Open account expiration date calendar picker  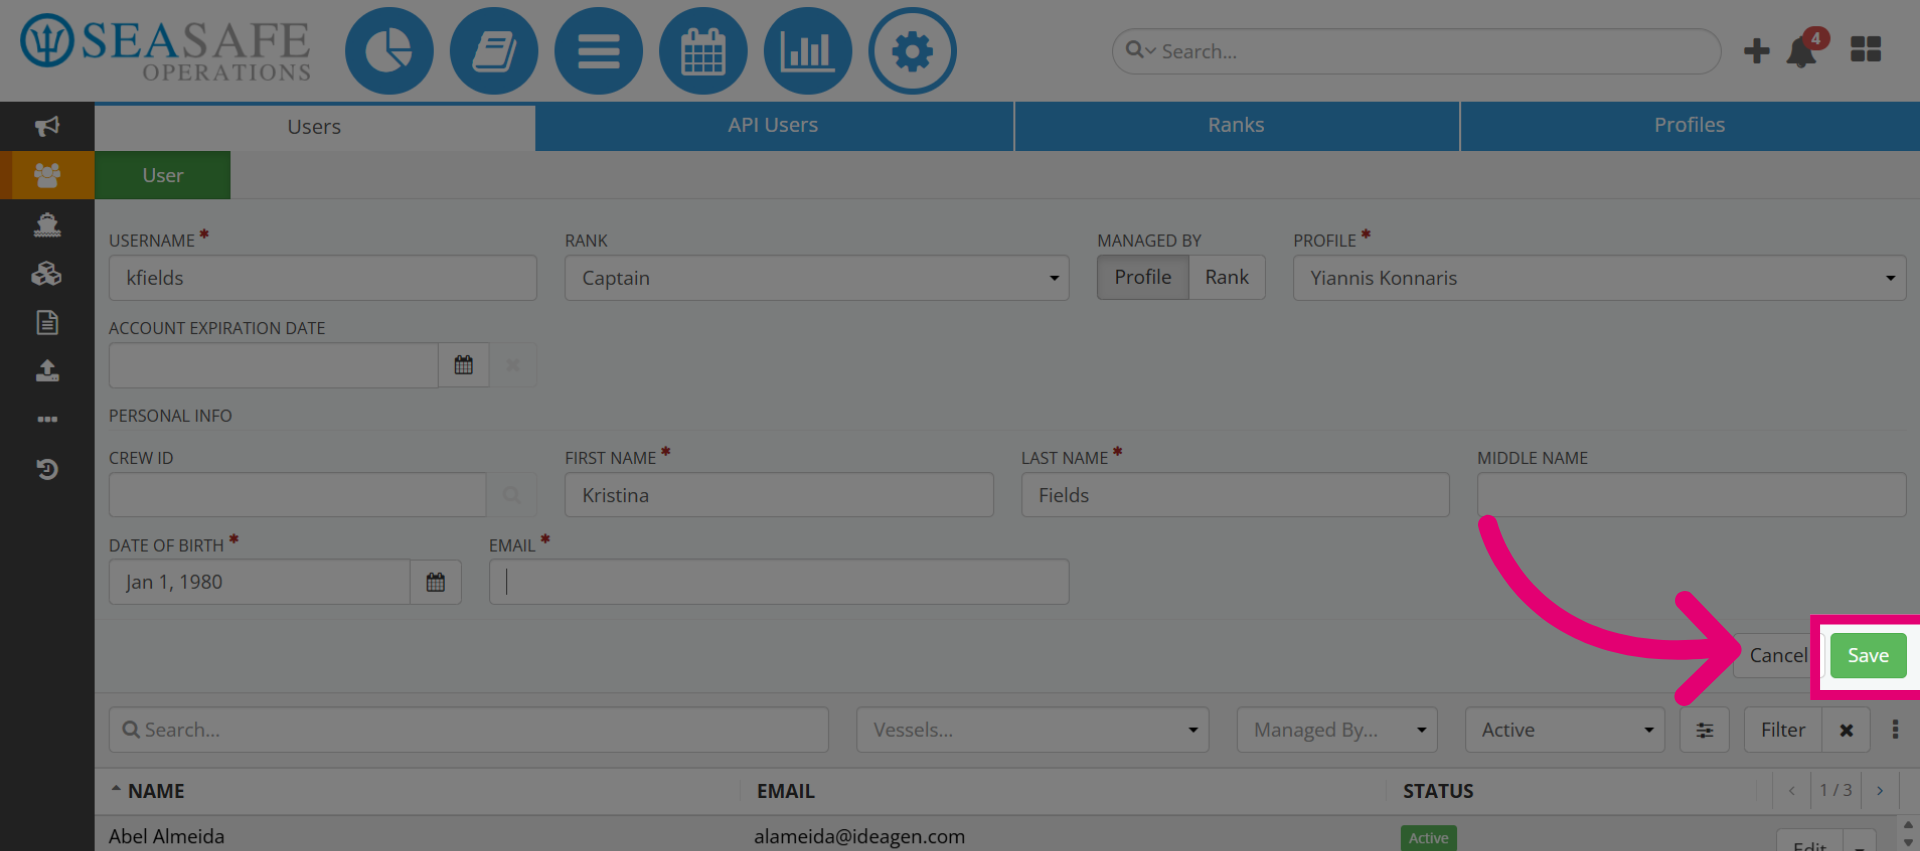(x=463, y=365)
